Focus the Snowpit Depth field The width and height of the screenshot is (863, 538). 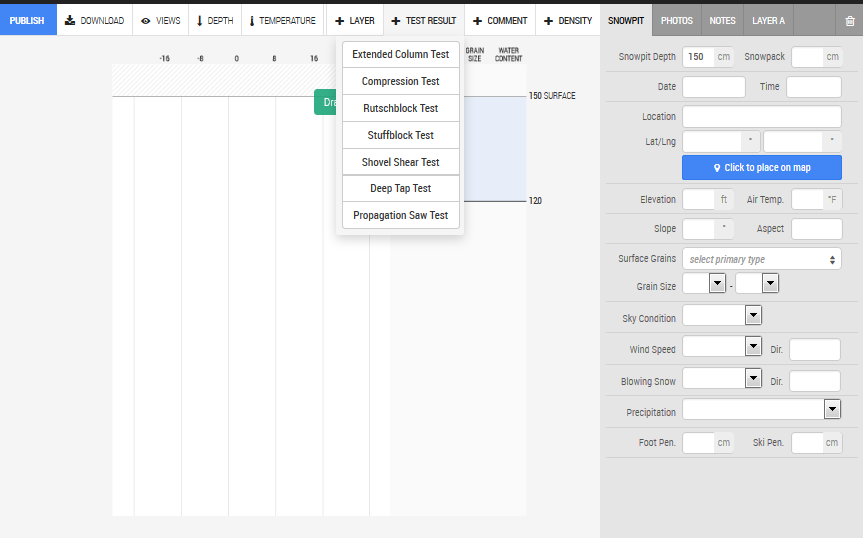point(698,57)
